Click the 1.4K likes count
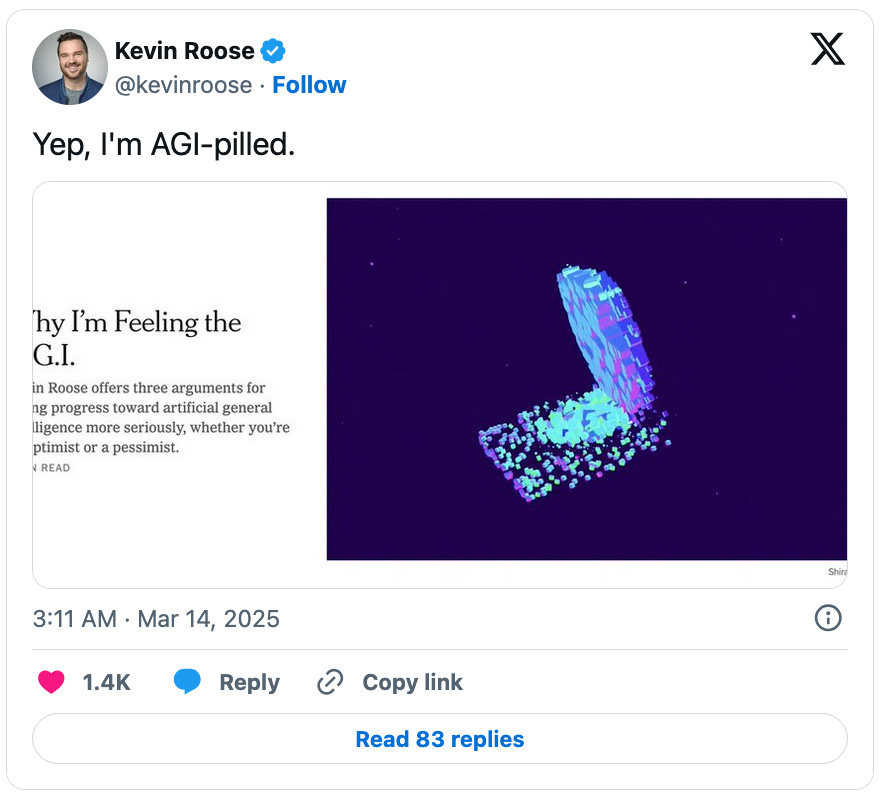The image size is (880, 798). (106, 682)
